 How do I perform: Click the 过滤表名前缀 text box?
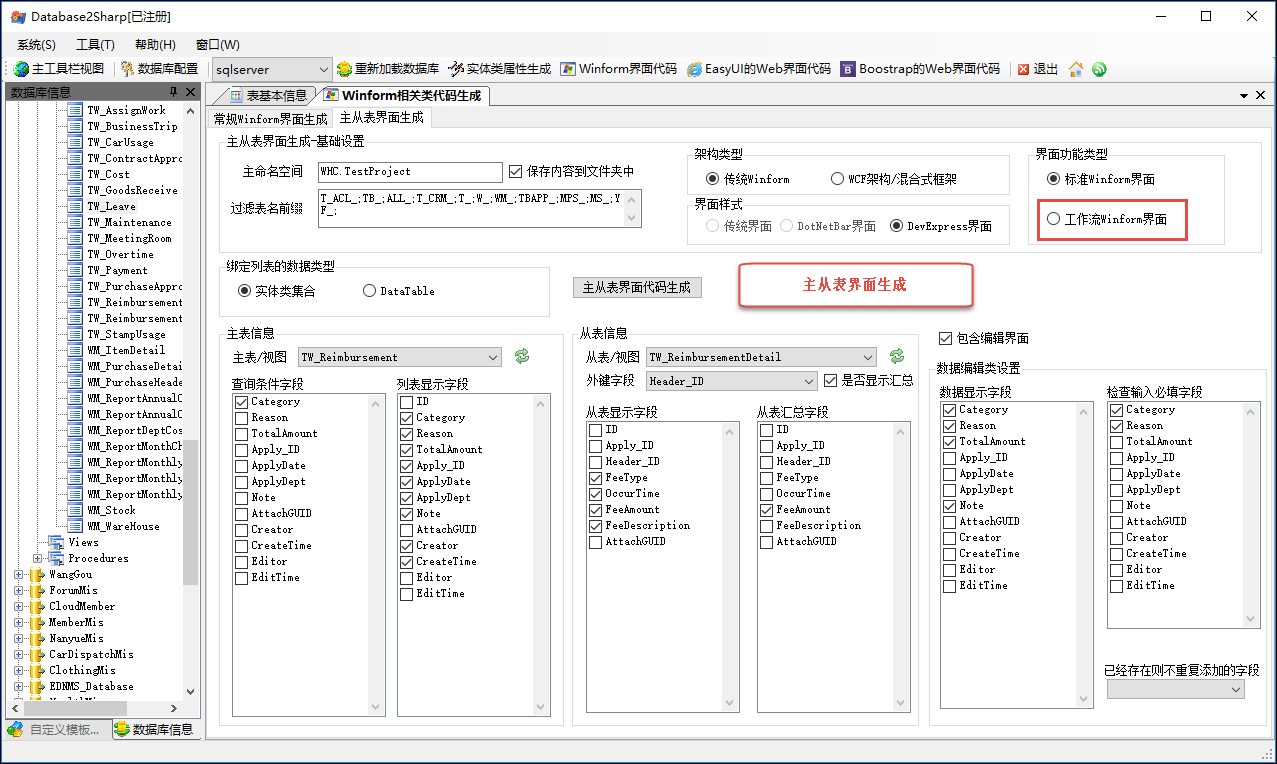[480, 208]
